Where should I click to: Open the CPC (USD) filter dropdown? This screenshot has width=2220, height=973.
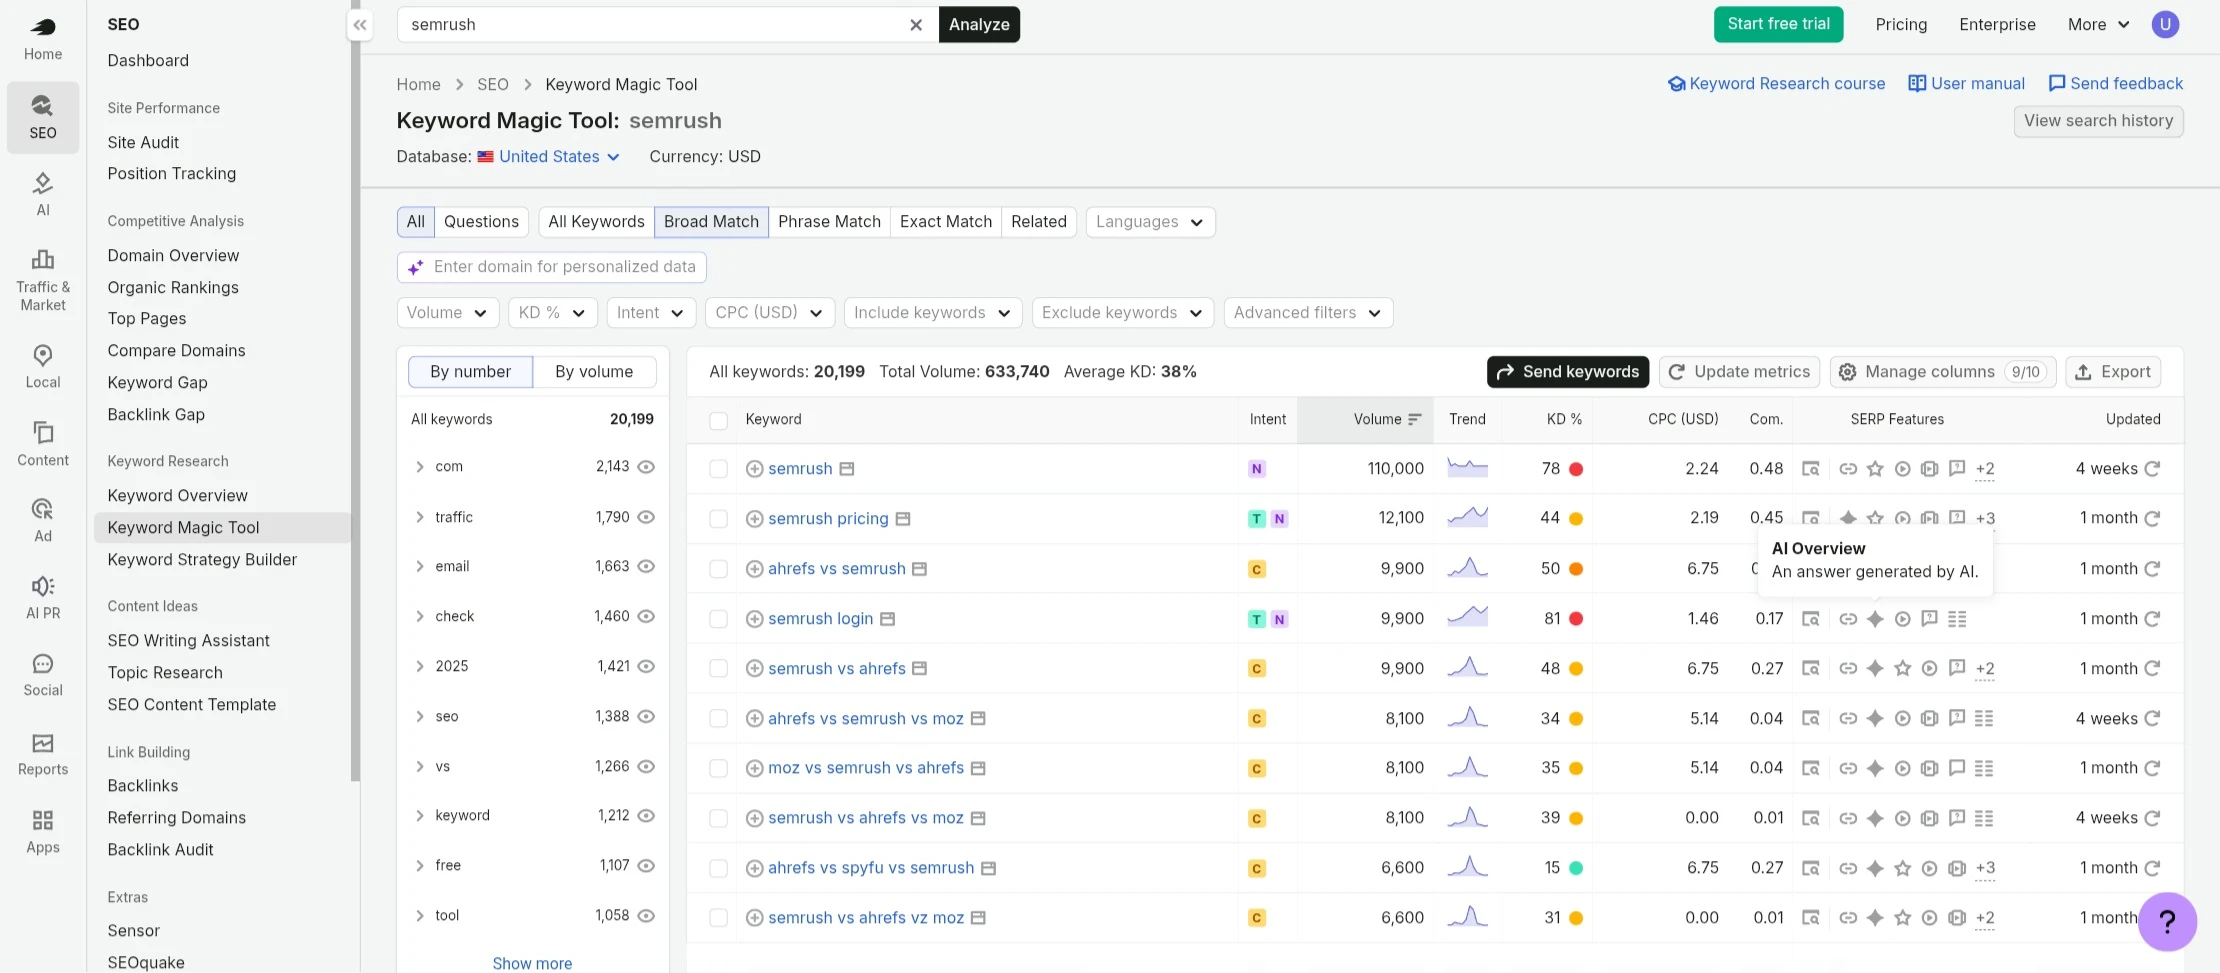tap(769, 313)
